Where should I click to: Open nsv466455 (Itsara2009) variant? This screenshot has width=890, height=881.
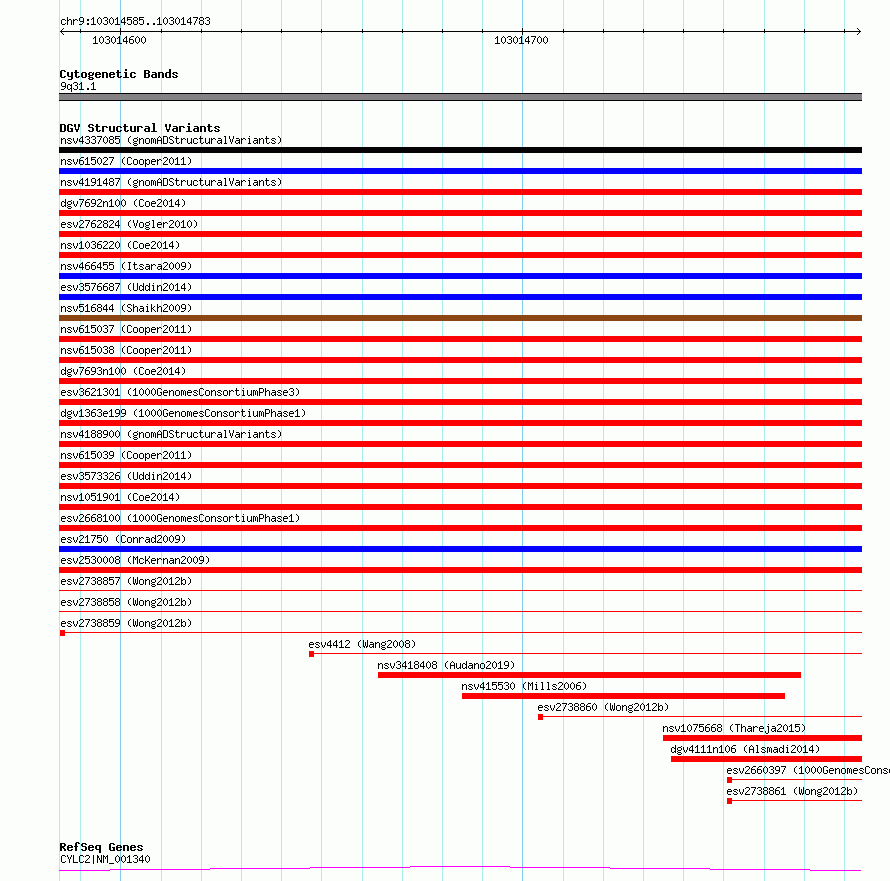(x=126, y=266)
